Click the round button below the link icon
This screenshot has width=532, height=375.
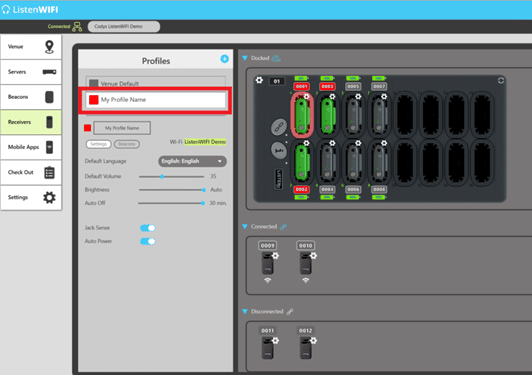279,150
